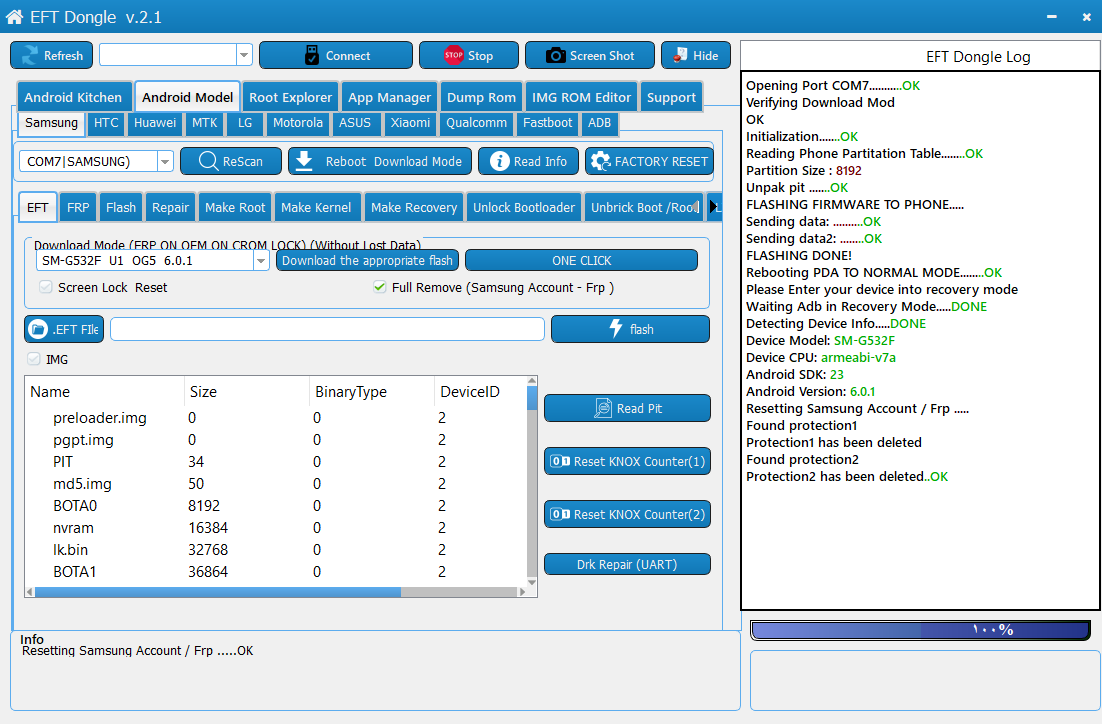Select the Motorola brand tab
Screen dimensions: 1102x724
[297, 123]
